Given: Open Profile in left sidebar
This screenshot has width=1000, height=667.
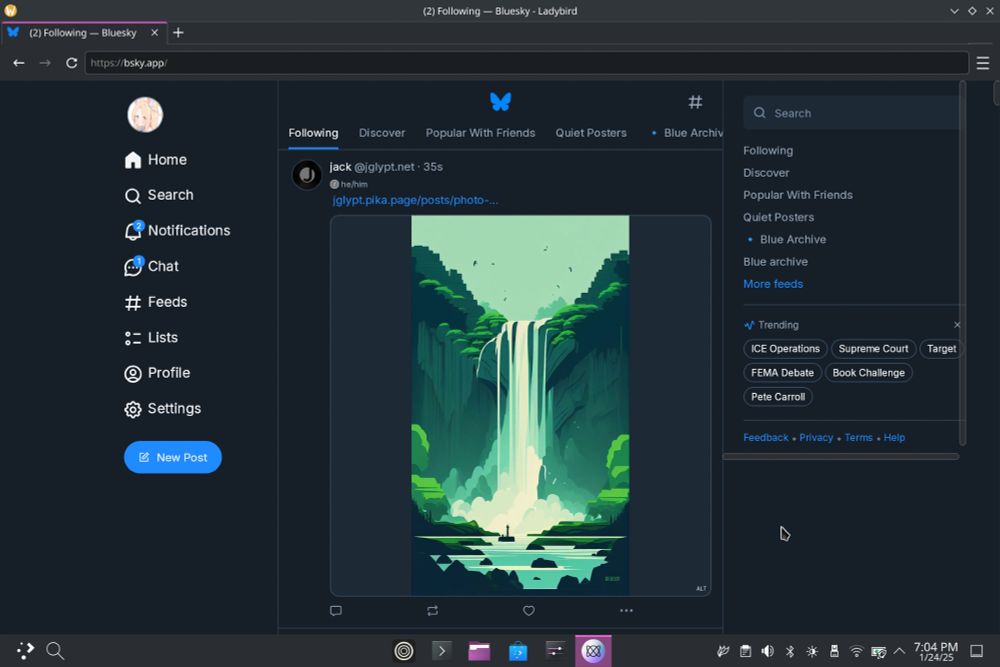Looking at the screenshot, I should coord(157,373).
